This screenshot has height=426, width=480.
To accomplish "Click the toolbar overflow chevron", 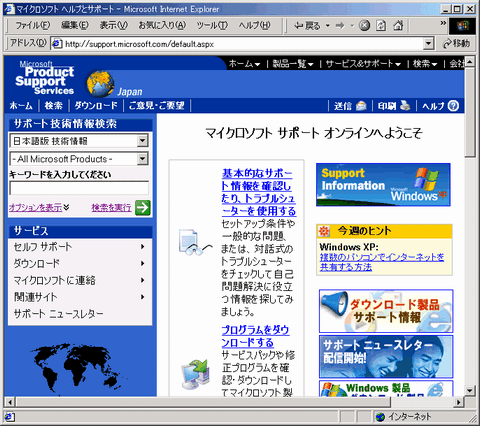I will click(443, 23).
